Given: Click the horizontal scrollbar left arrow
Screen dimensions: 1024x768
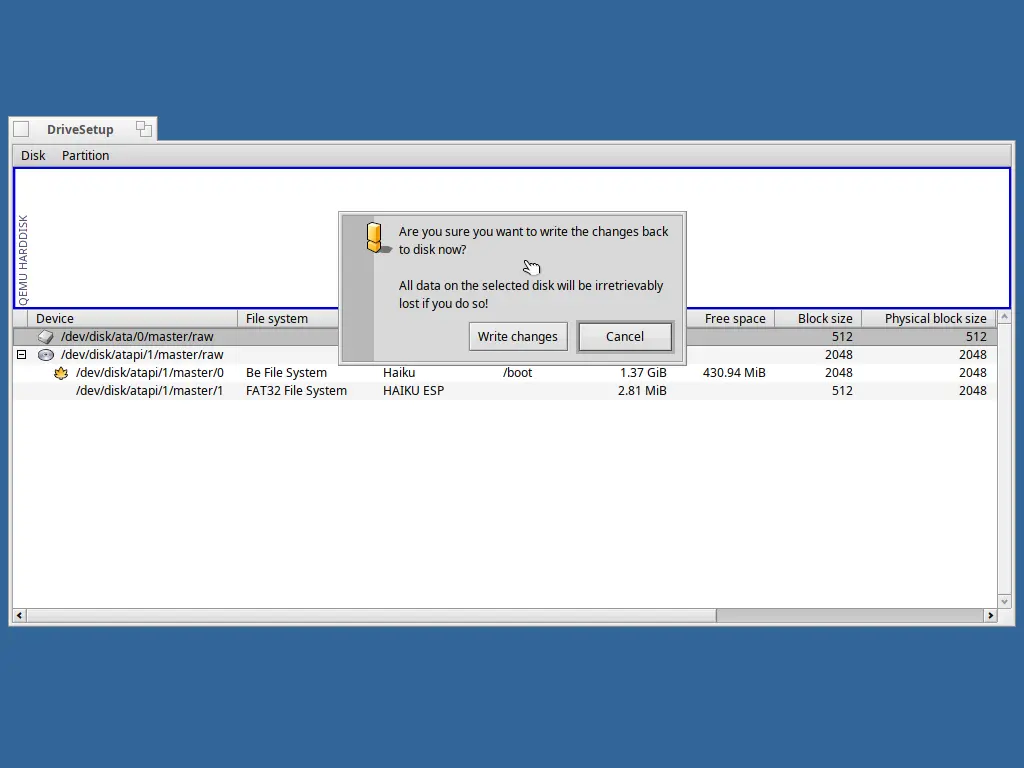Looking at the screenshot, I should click(x=20, y=615).
